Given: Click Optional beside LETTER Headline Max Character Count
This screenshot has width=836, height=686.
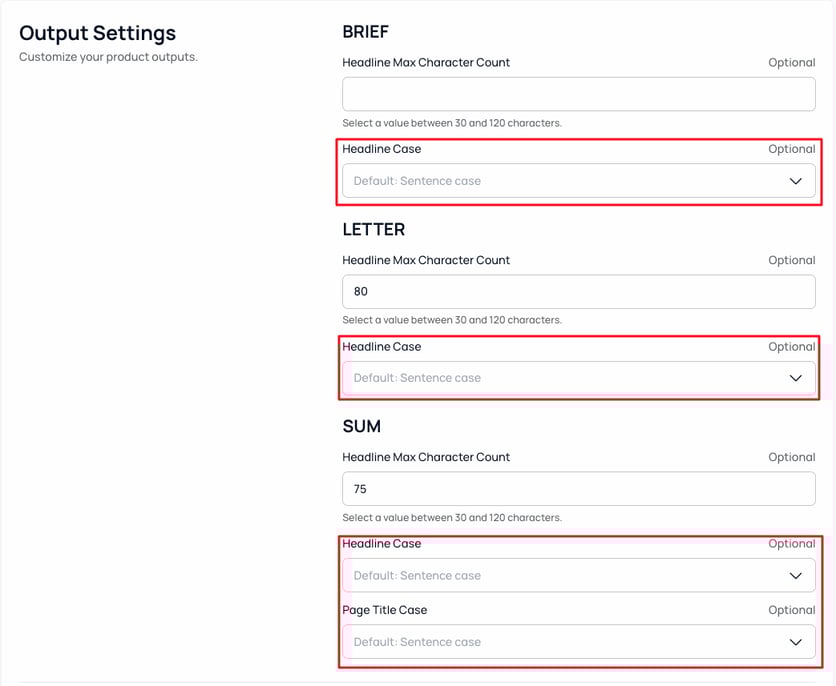Looking at the screenshot, I should [x=791, y=260].
